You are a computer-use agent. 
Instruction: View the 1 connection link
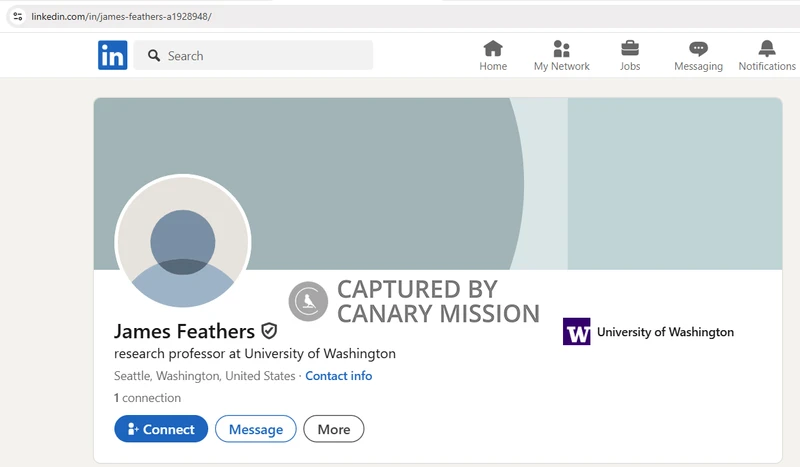pos(147,398)
